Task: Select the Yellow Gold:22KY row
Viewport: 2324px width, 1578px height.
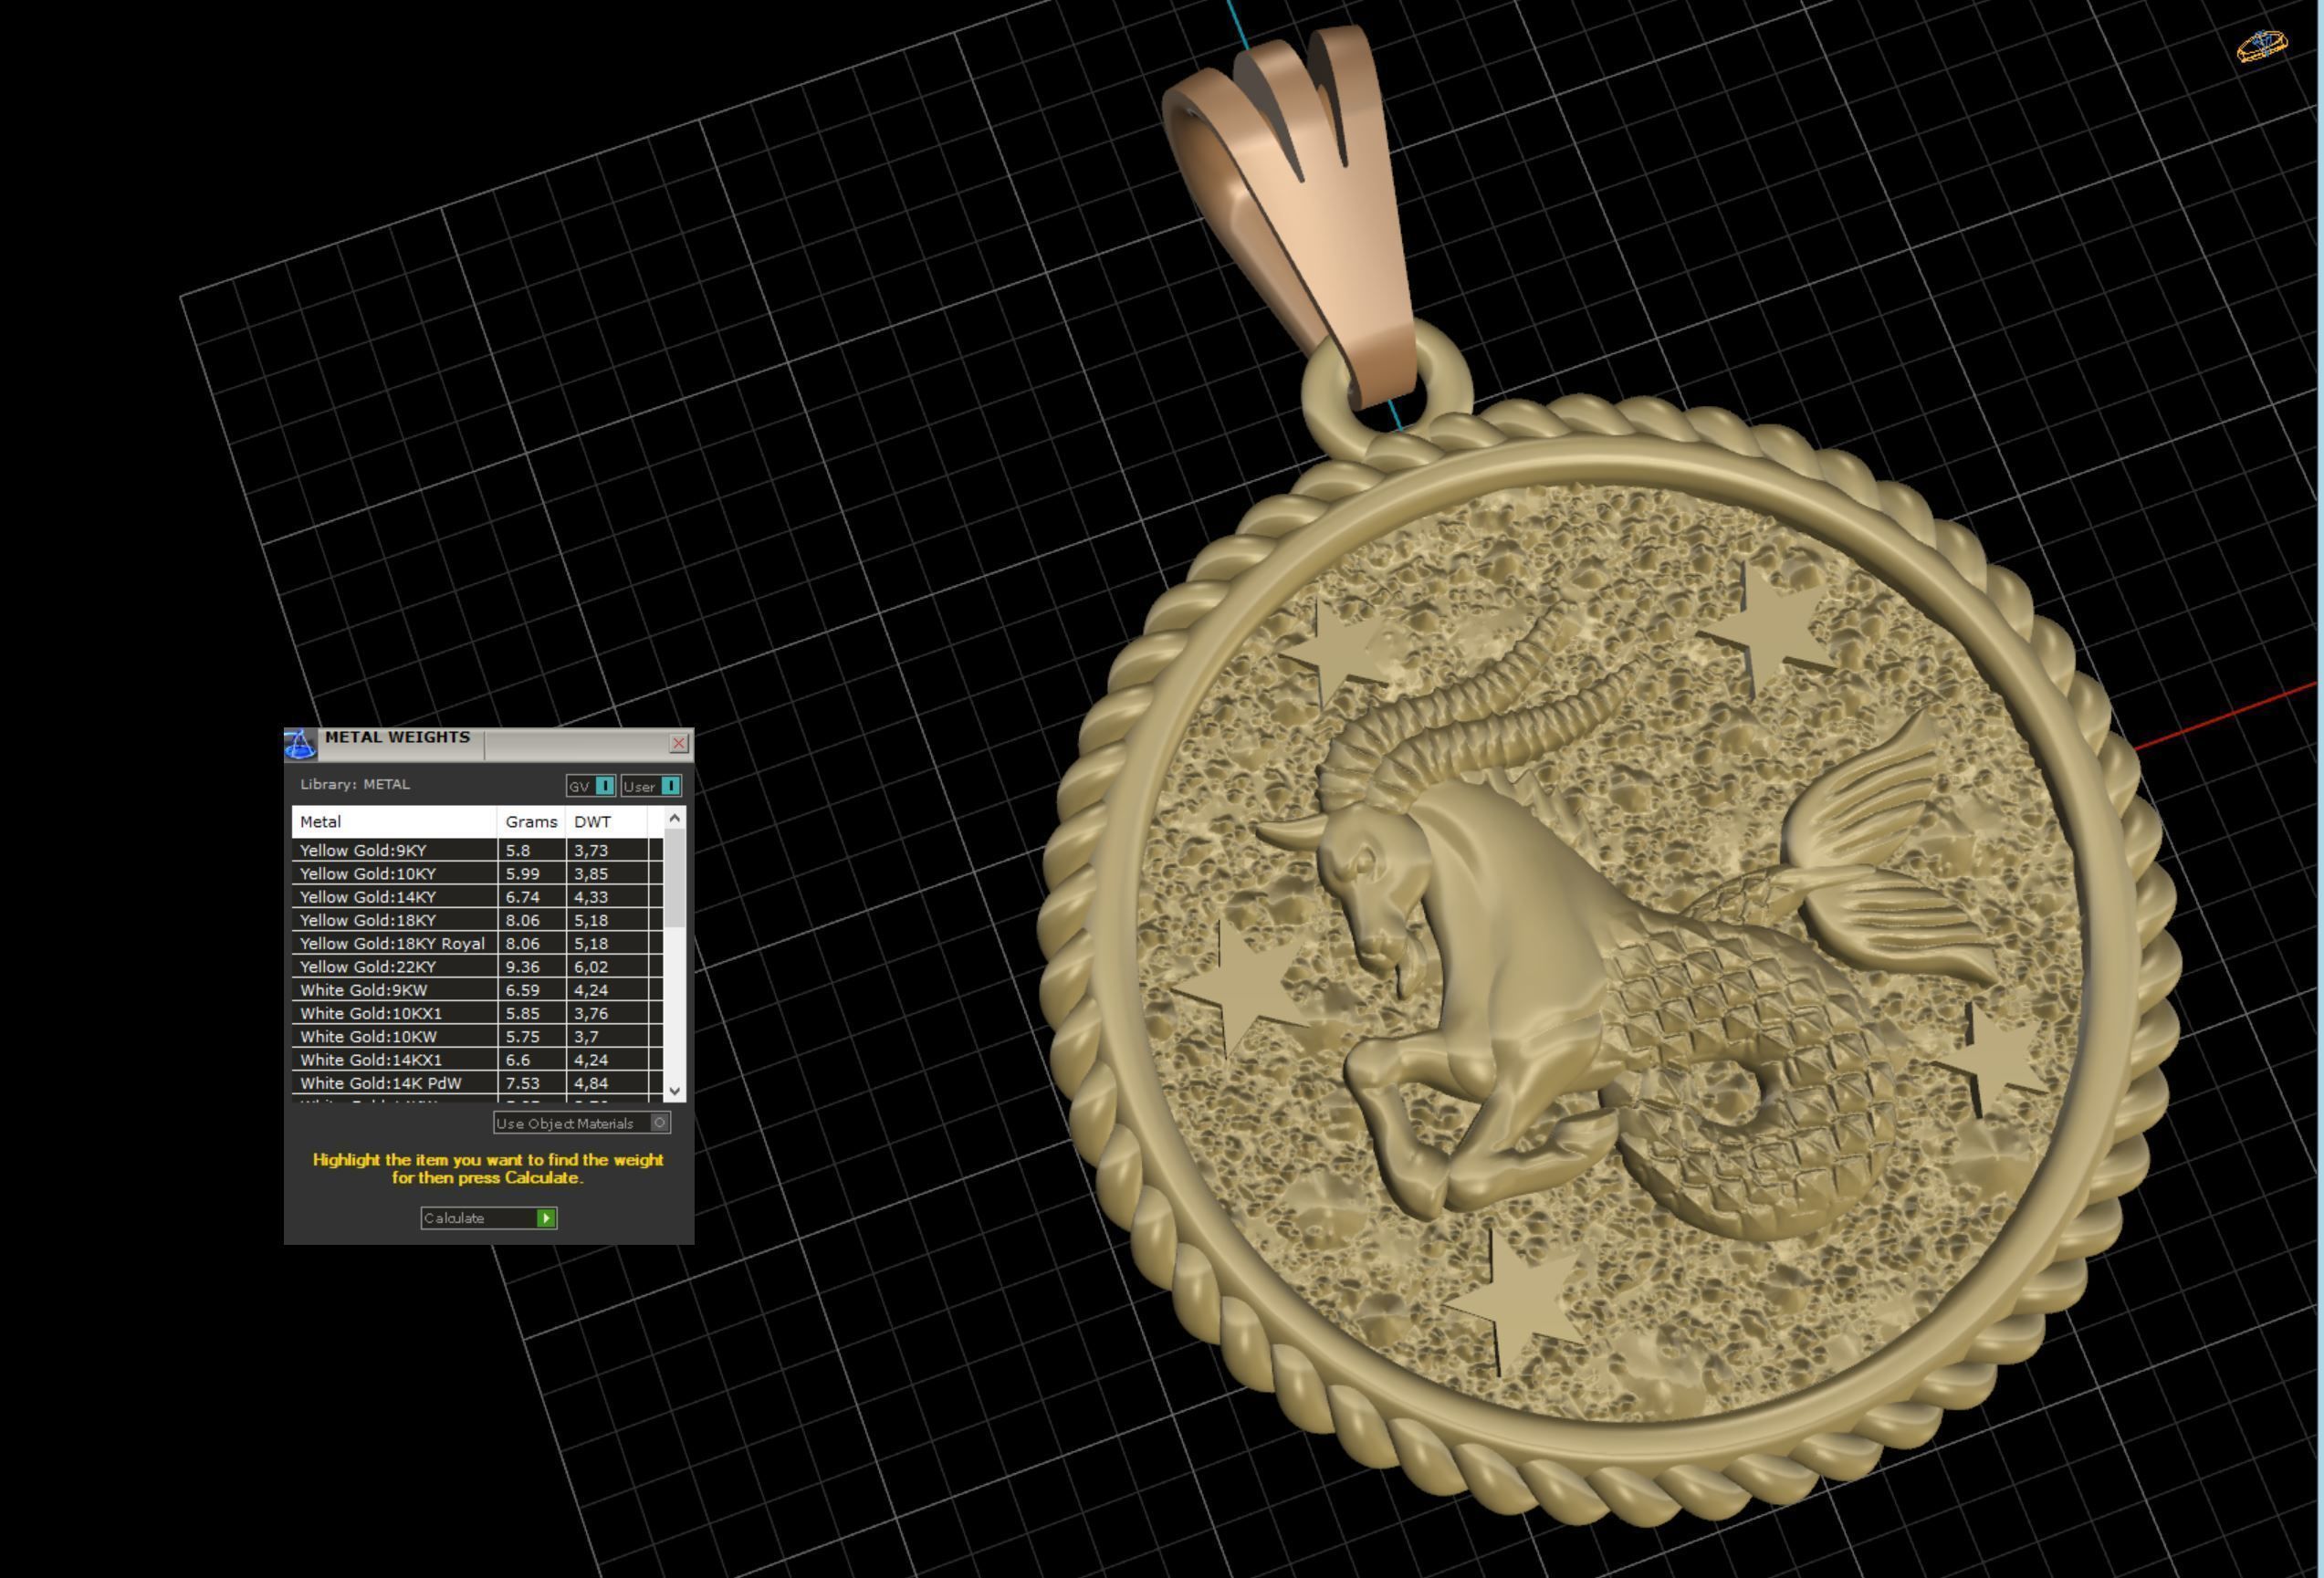Action: (x=477, y=966)
